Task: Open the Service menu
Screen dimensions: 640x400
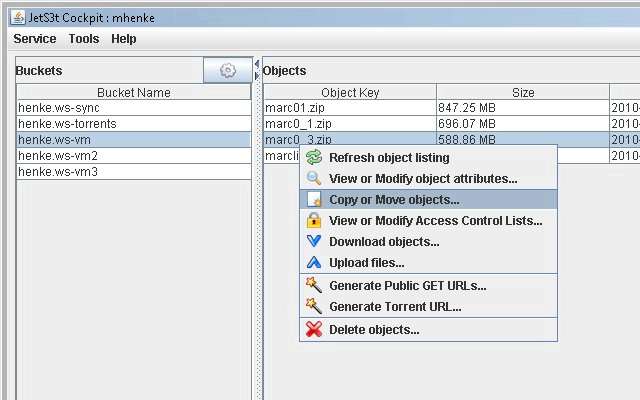Action: tap(35, 39)
